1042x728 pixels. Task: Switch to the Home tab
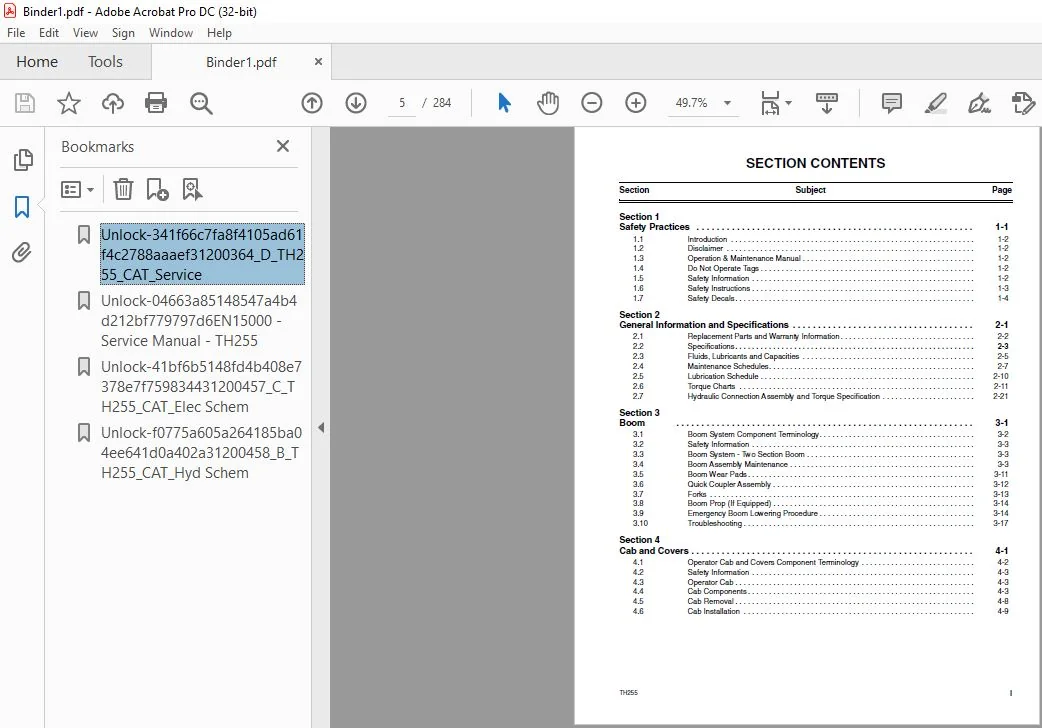[x=37, y=62]
